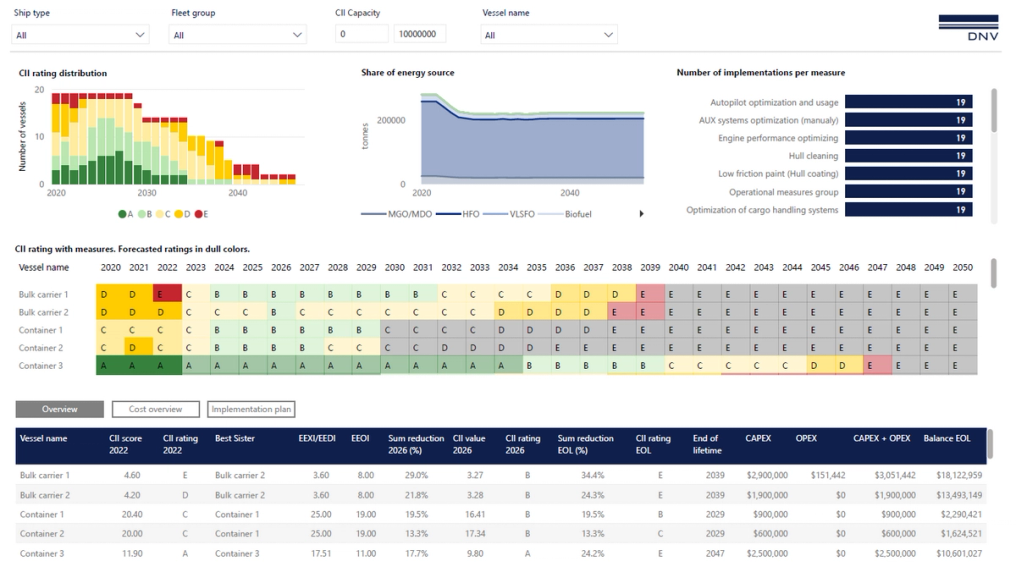Open the Ship type dropdown

click(80, 33)
